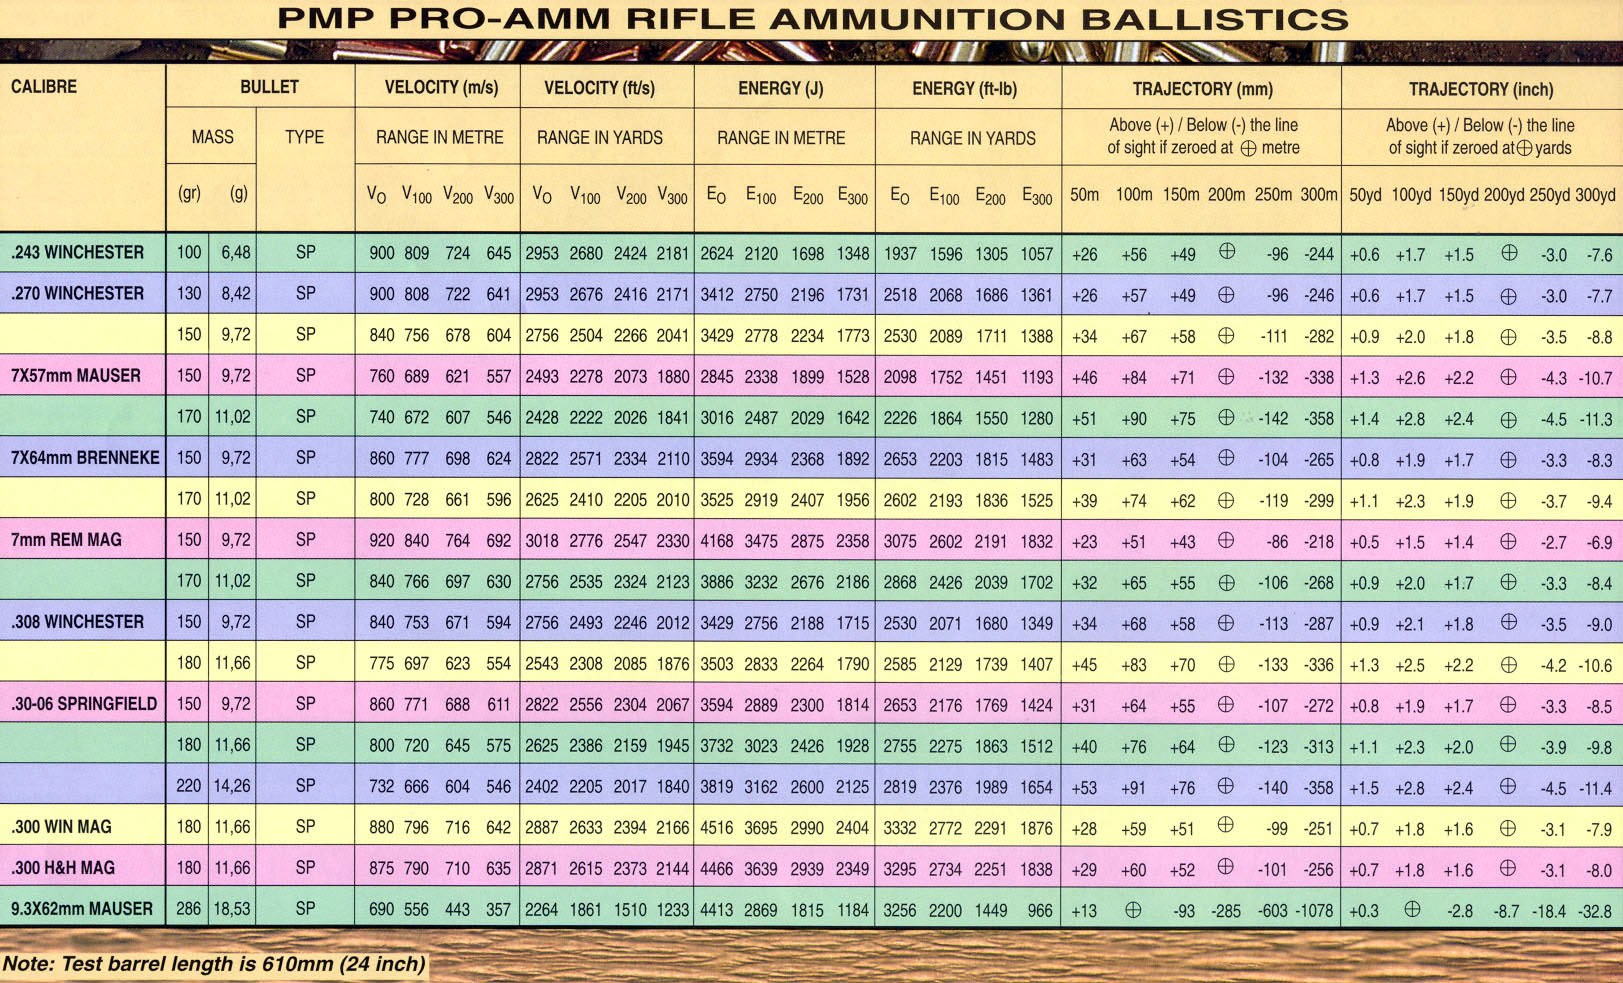The width and height of the screenshot is (1623, 983).
Task: Click the .308 WINCHESTER calibre label
Action: point(78,621)
